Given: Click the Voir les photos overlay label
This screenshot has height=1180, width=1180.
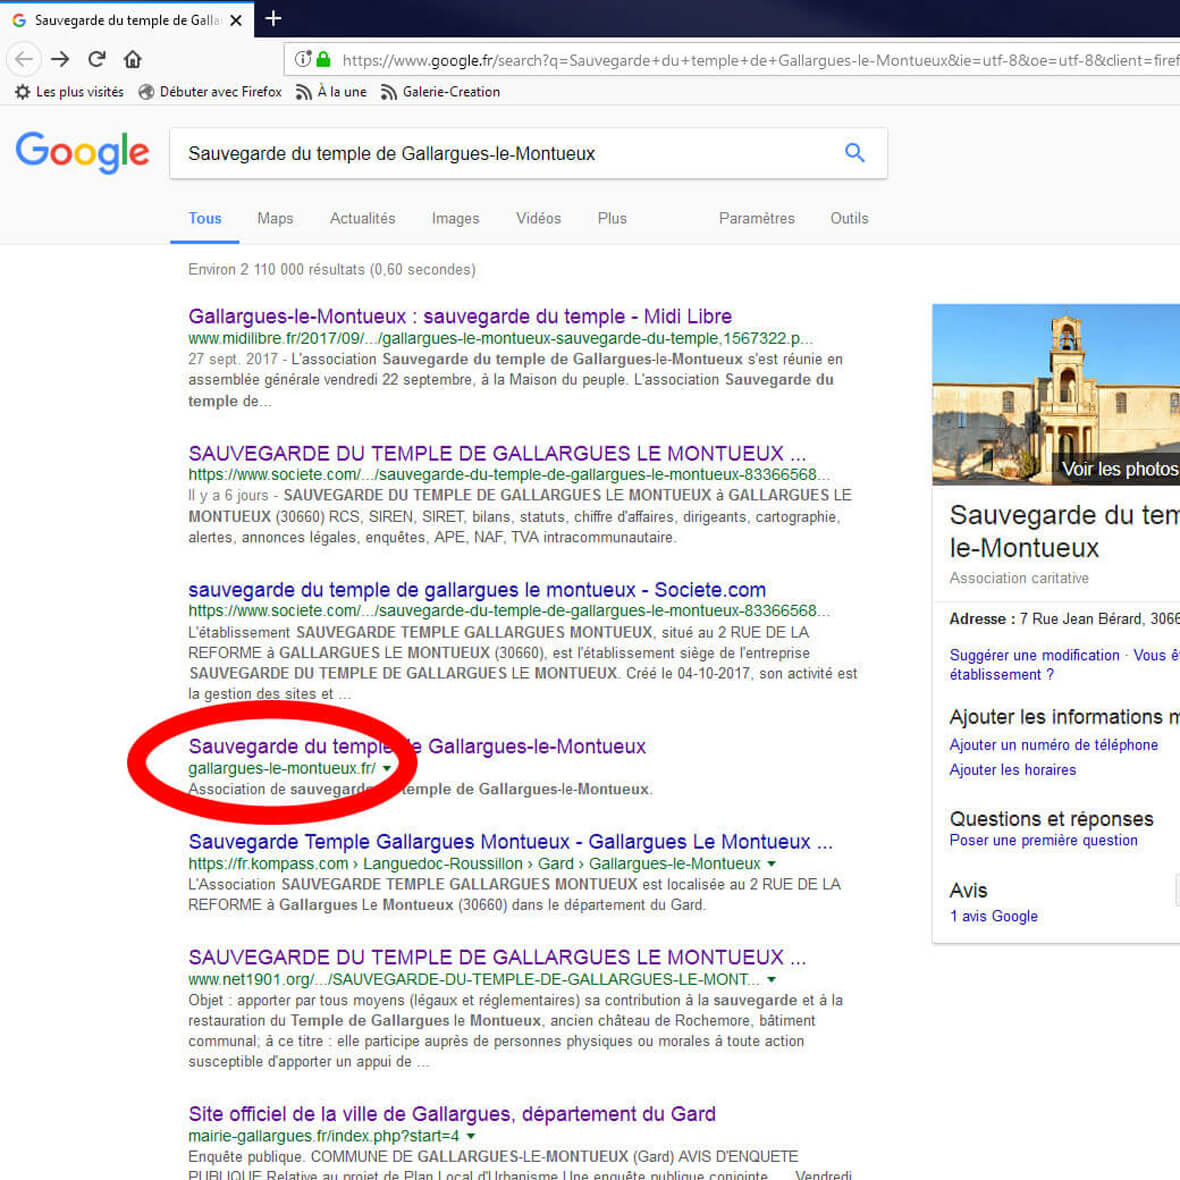Looking at the screenshot, I should pyautogui.click(x=1119, y=469).
